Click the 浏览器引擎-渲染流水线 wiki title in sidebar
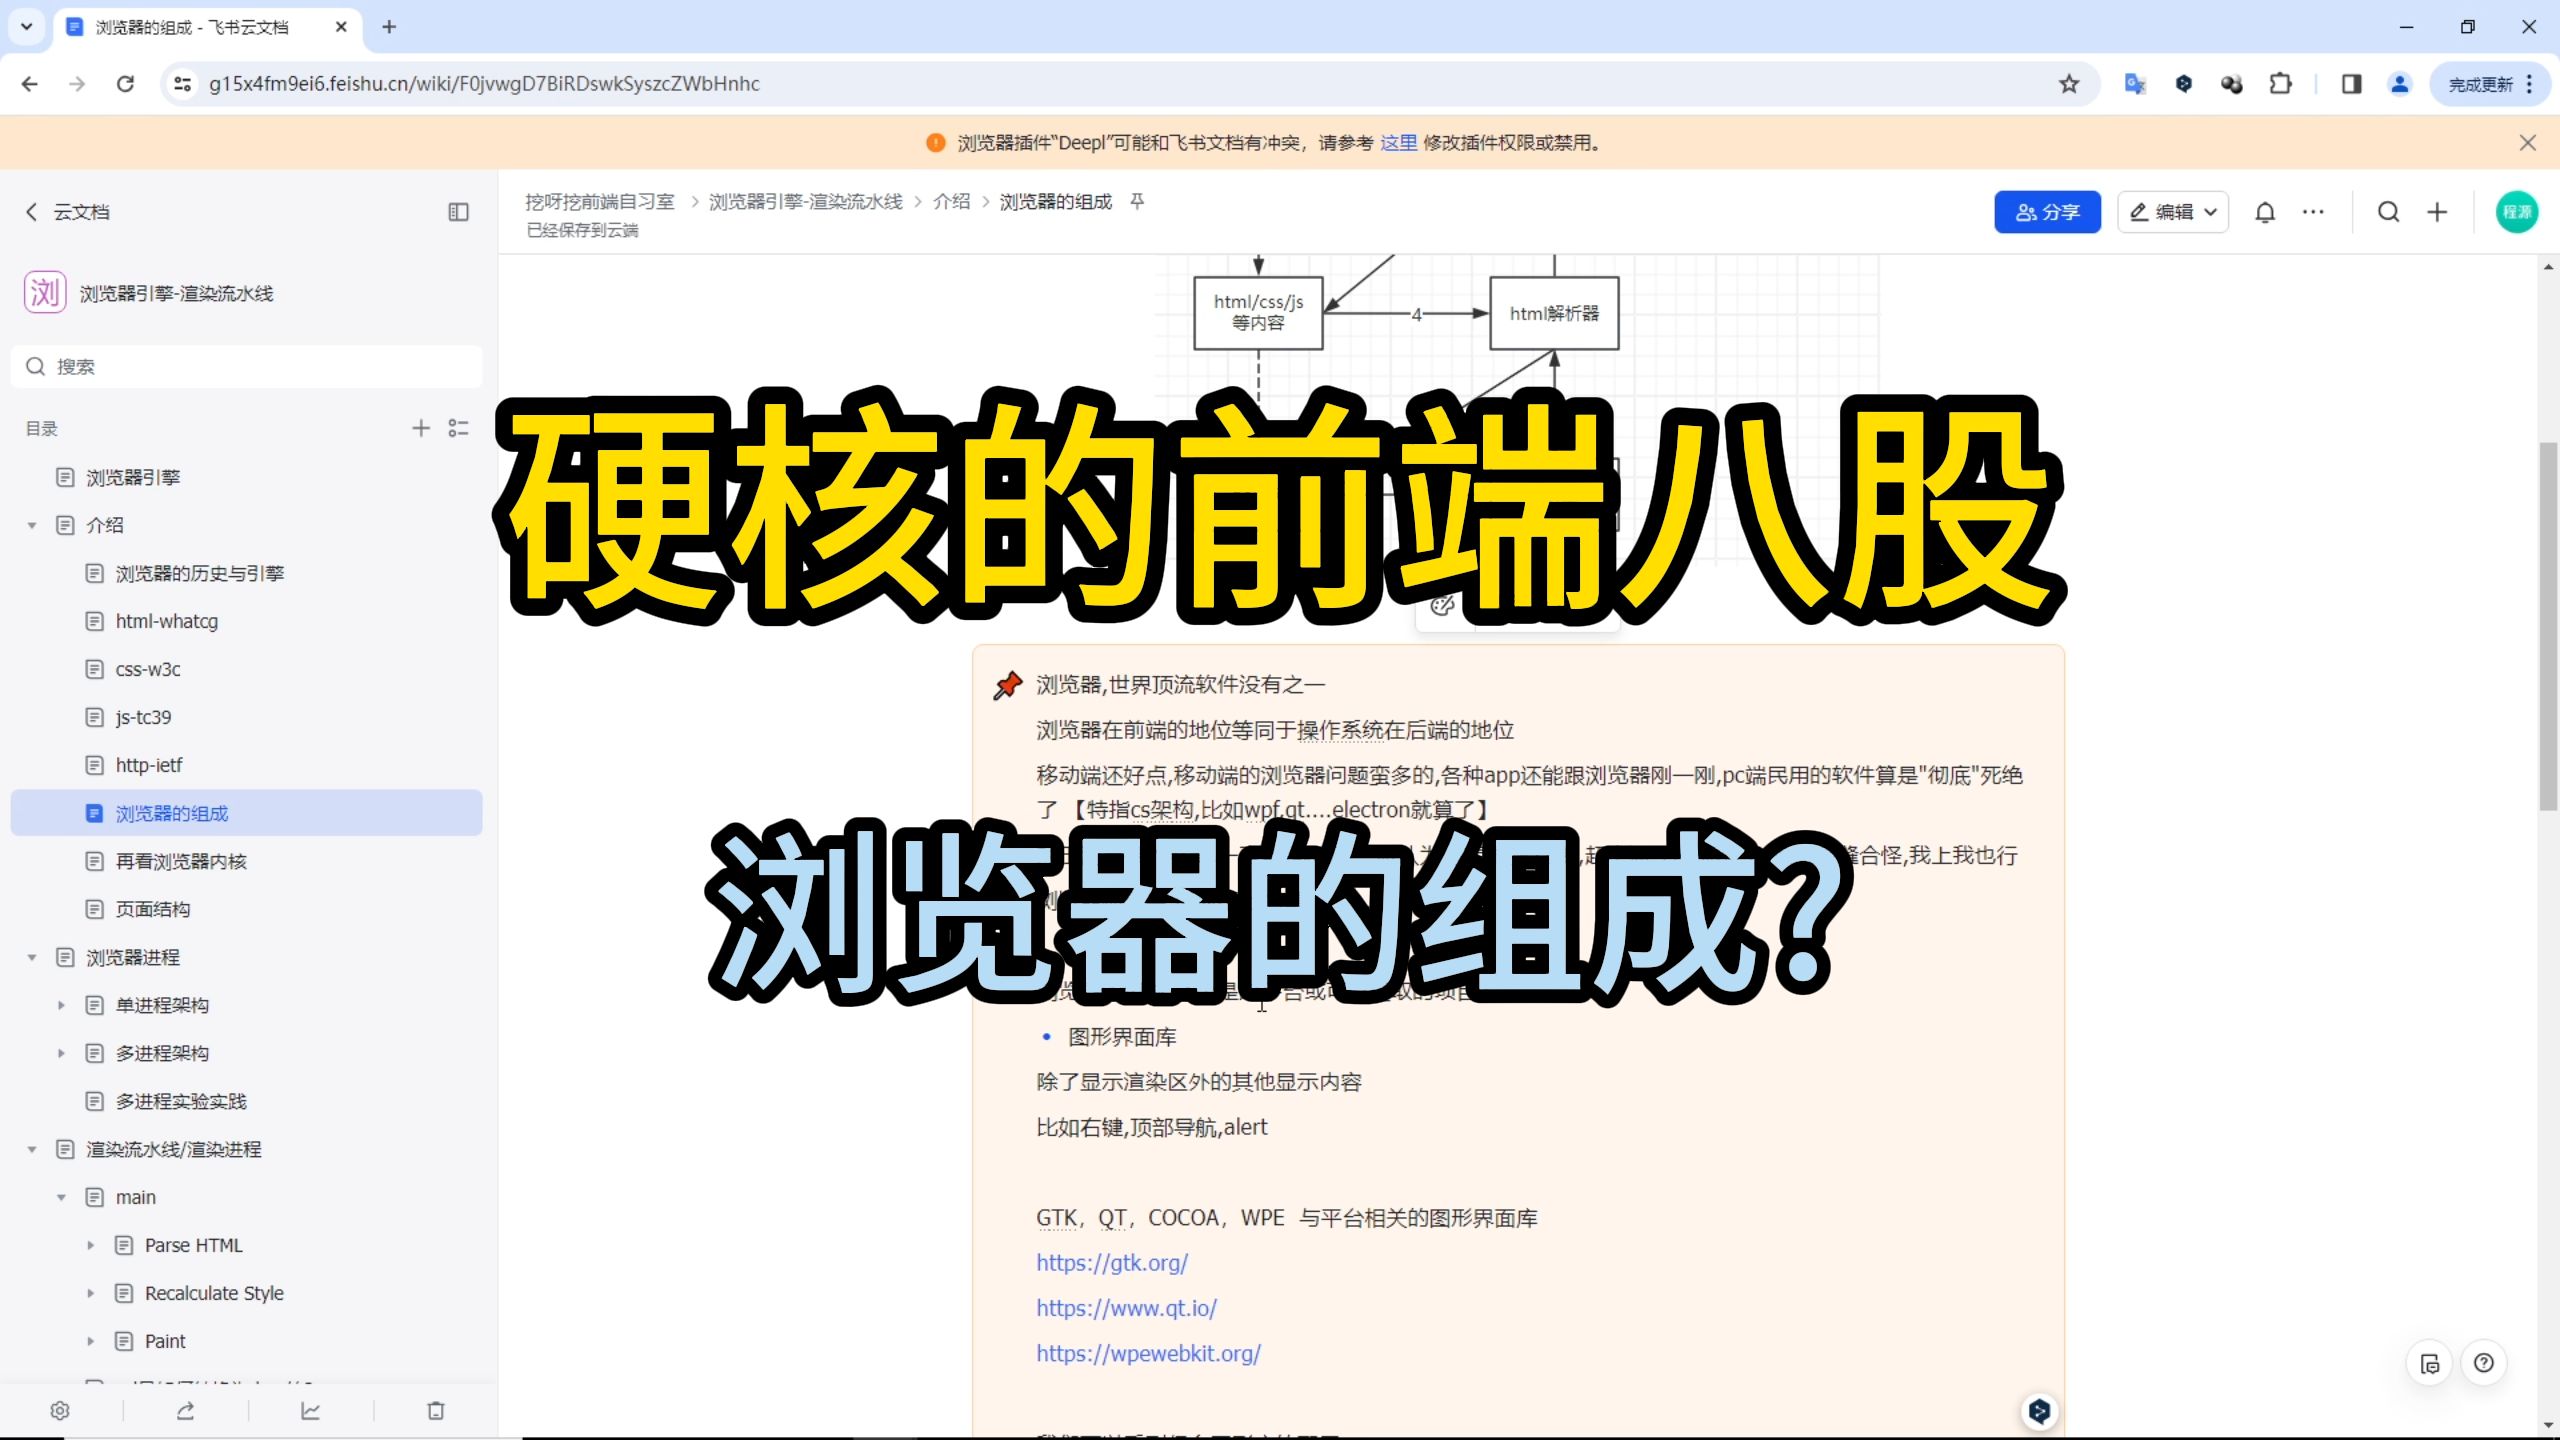Screen dimensions: 2560x1440 tap(176, 293)
